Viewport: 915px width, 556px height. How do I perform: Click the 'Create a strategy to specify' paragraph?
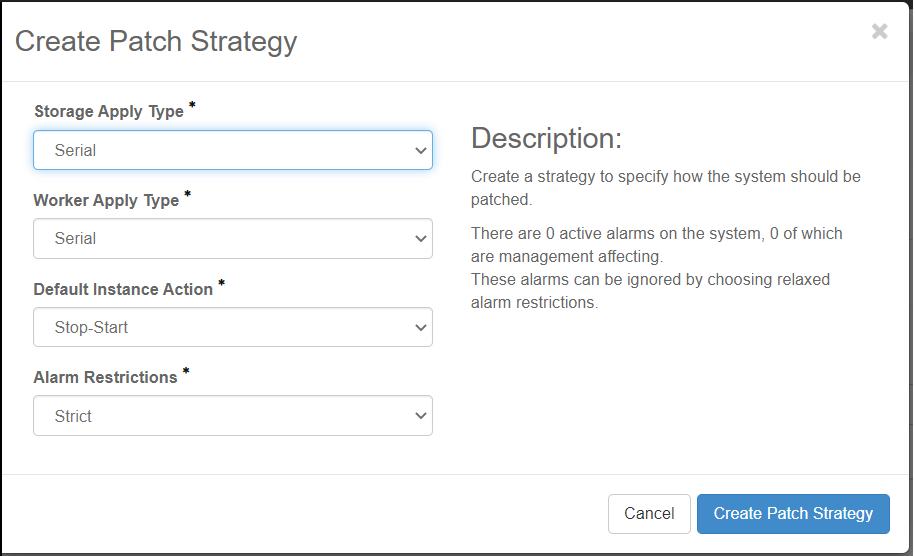[665, 187]
